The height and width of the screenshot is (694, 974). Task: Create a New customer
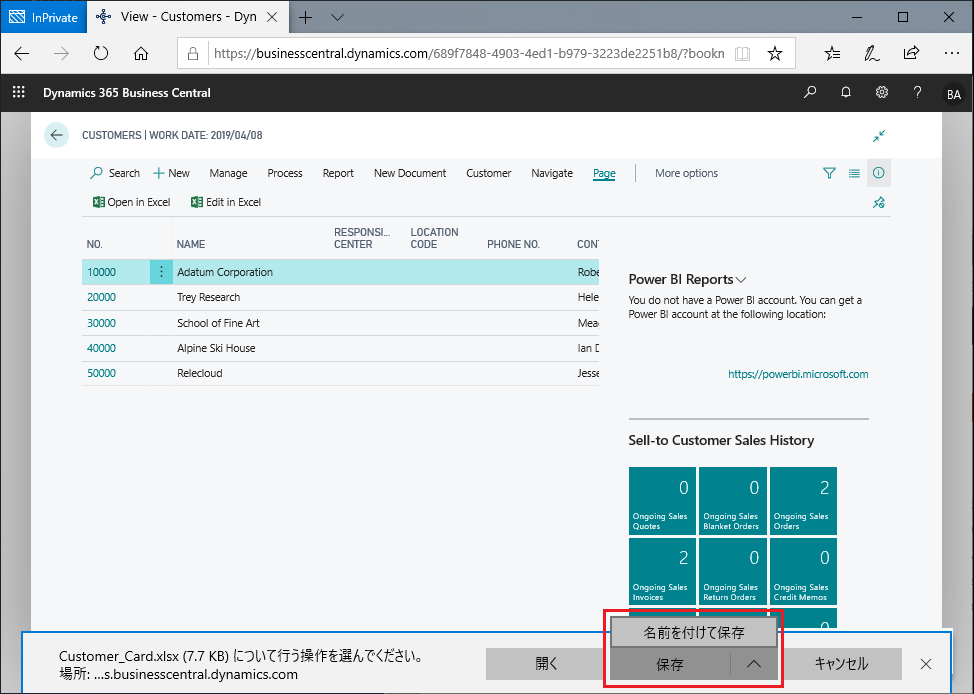(x=171, y=173)
